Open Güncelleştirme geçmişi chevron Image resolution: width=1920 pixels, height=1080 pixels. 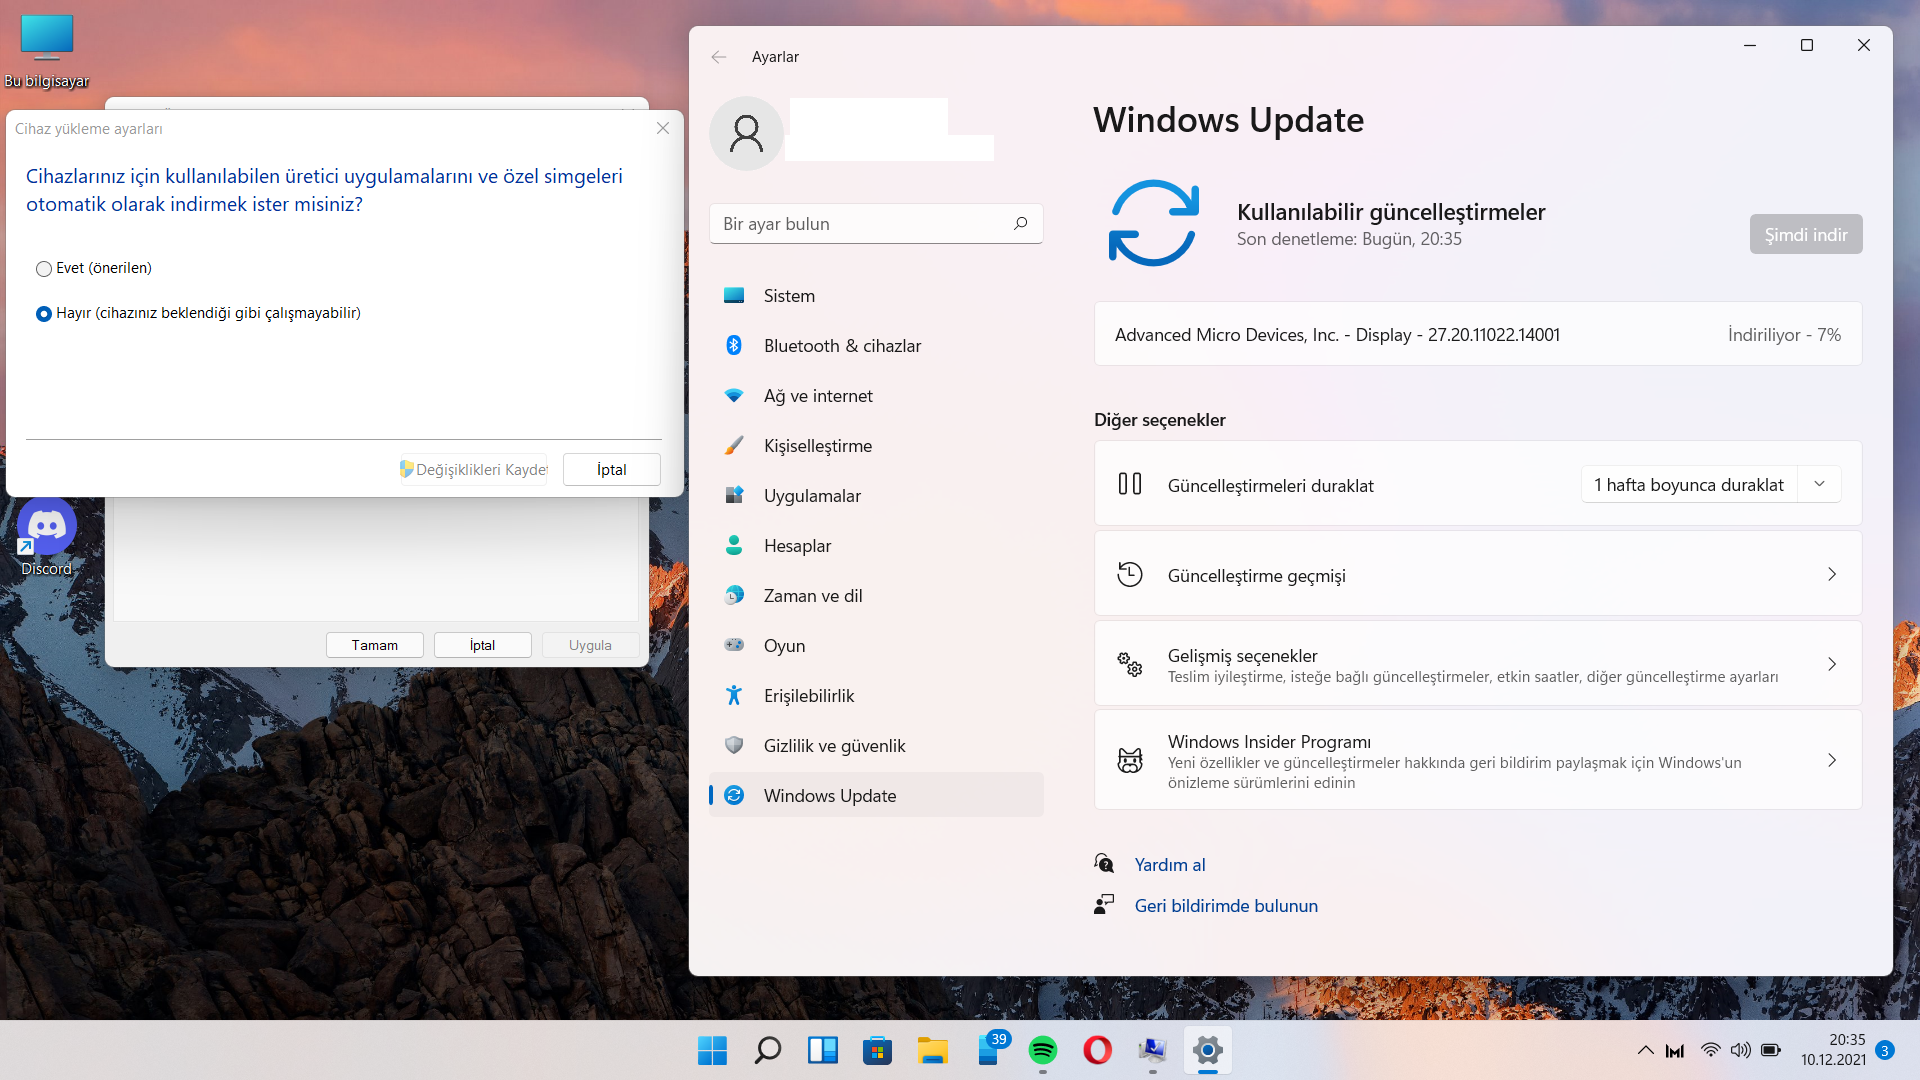1831,574
